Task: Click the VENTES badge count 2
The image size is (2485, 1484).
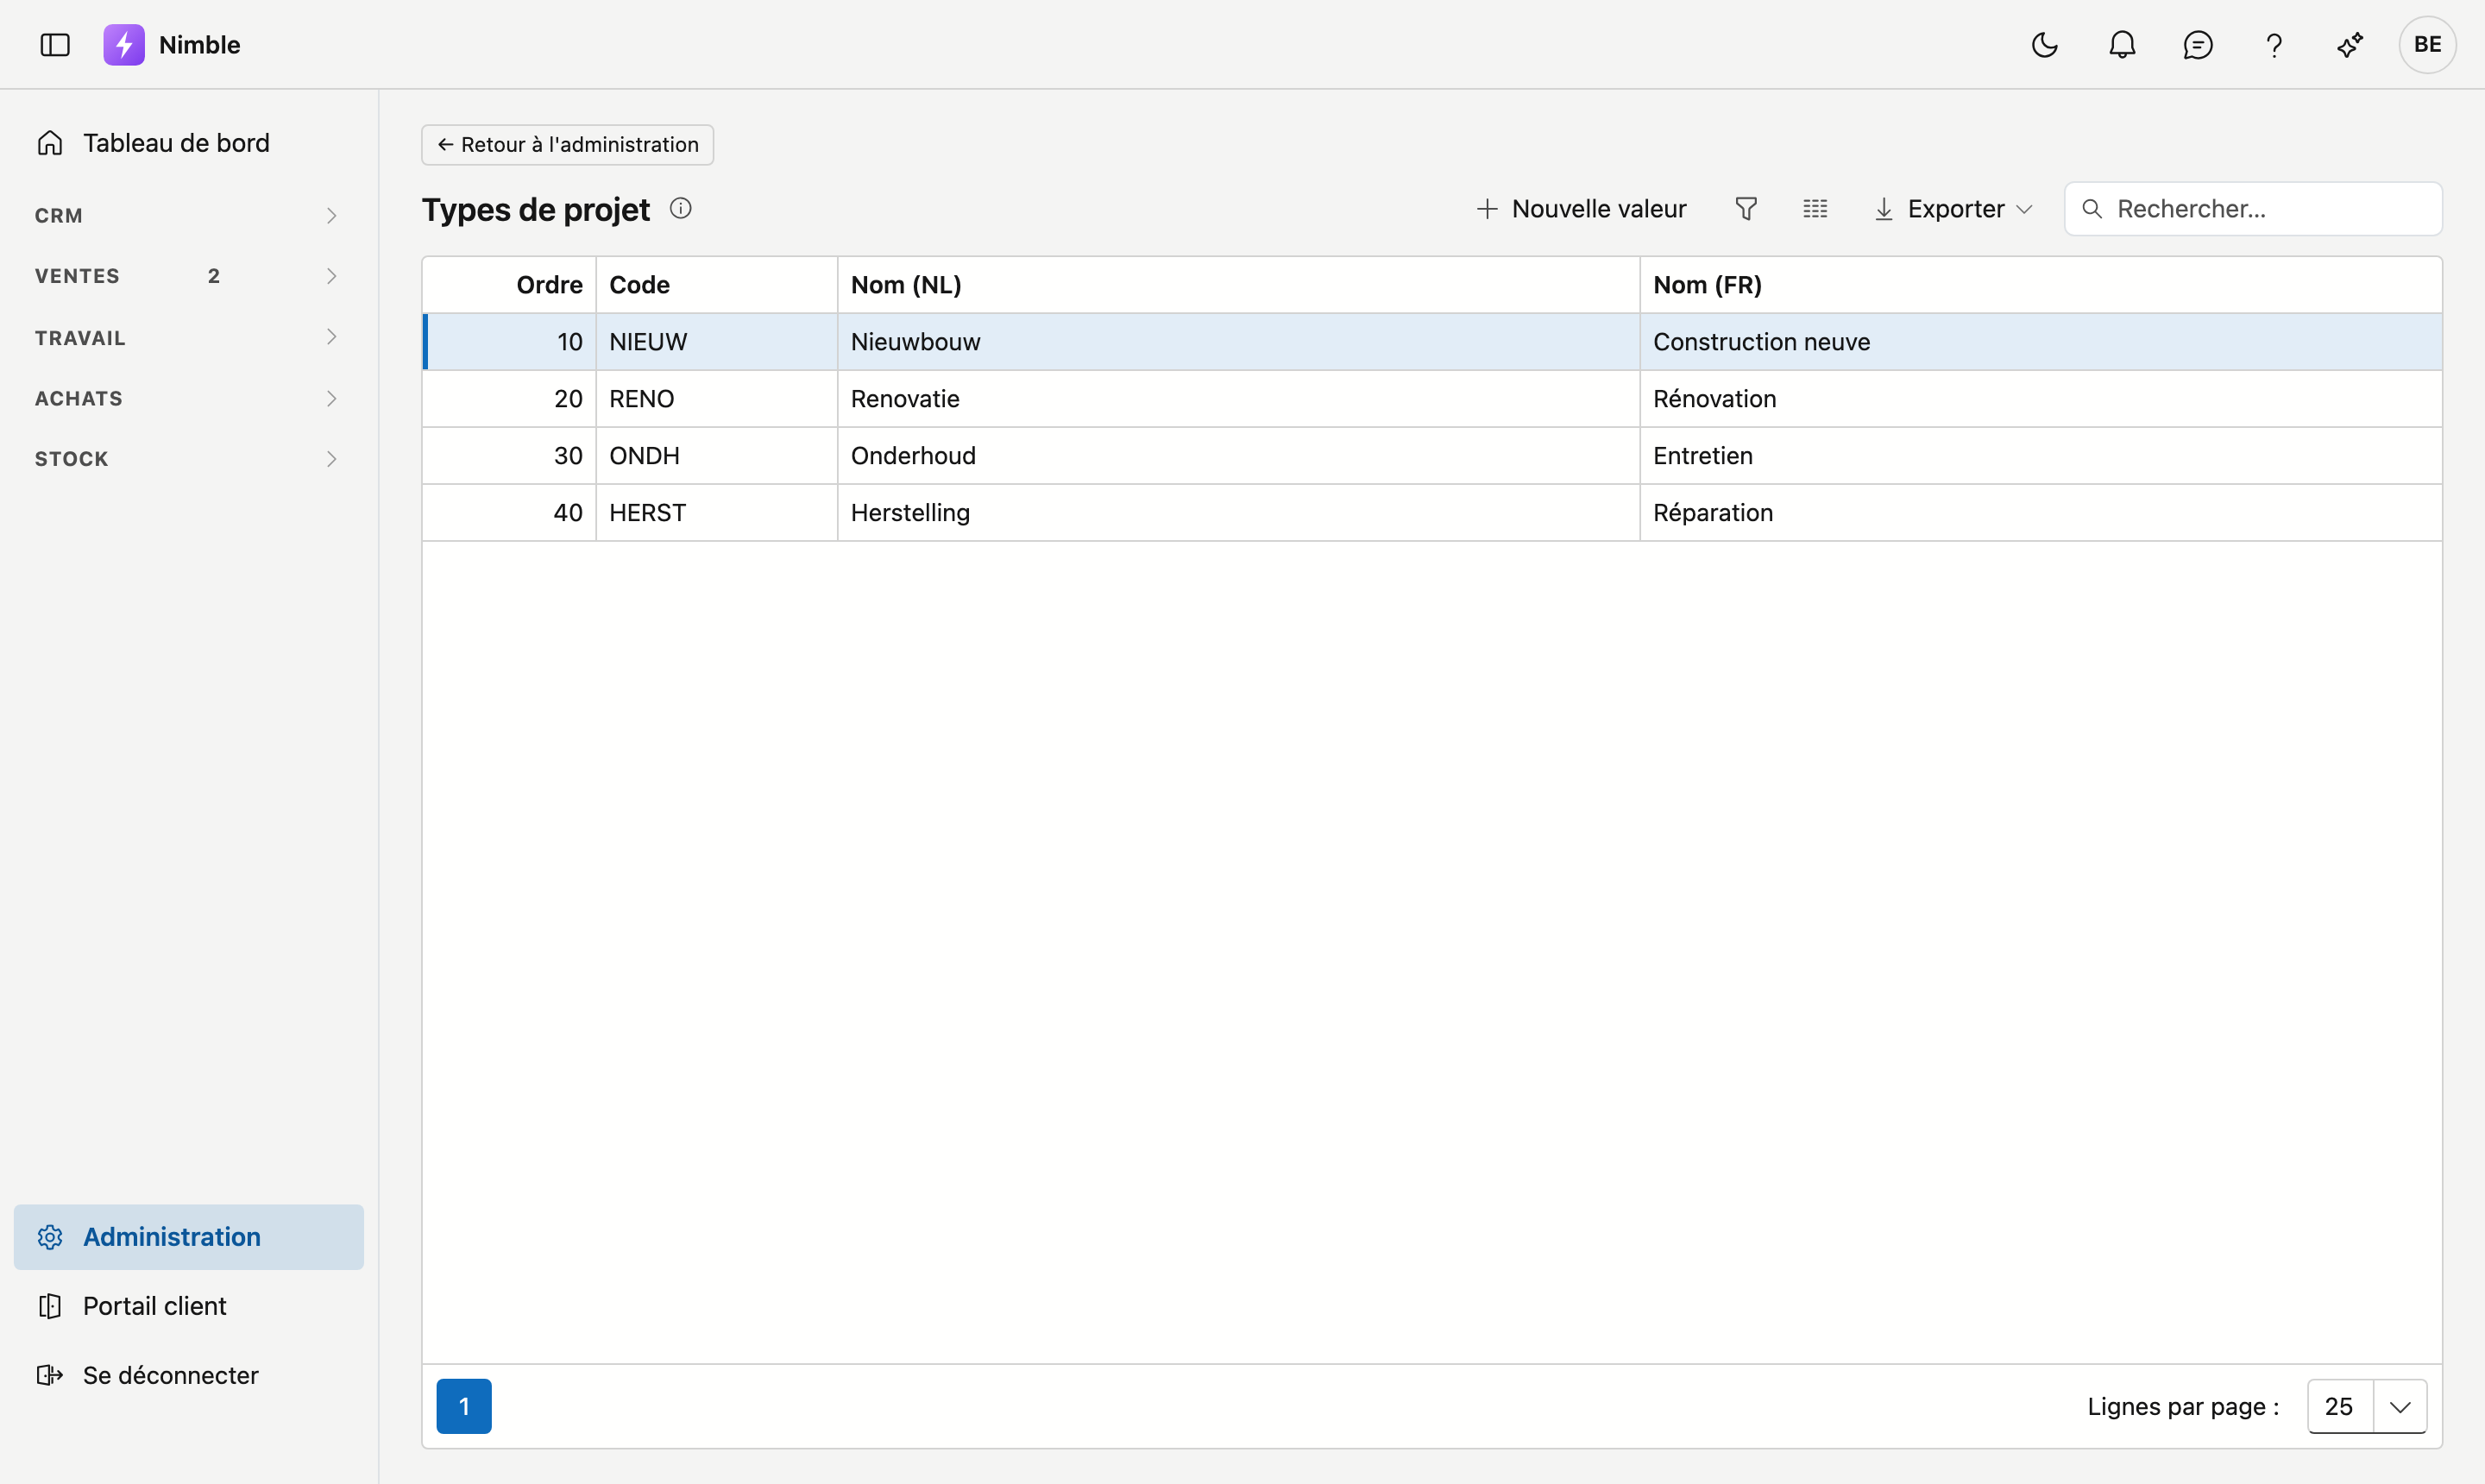Action: coord(214,276)
